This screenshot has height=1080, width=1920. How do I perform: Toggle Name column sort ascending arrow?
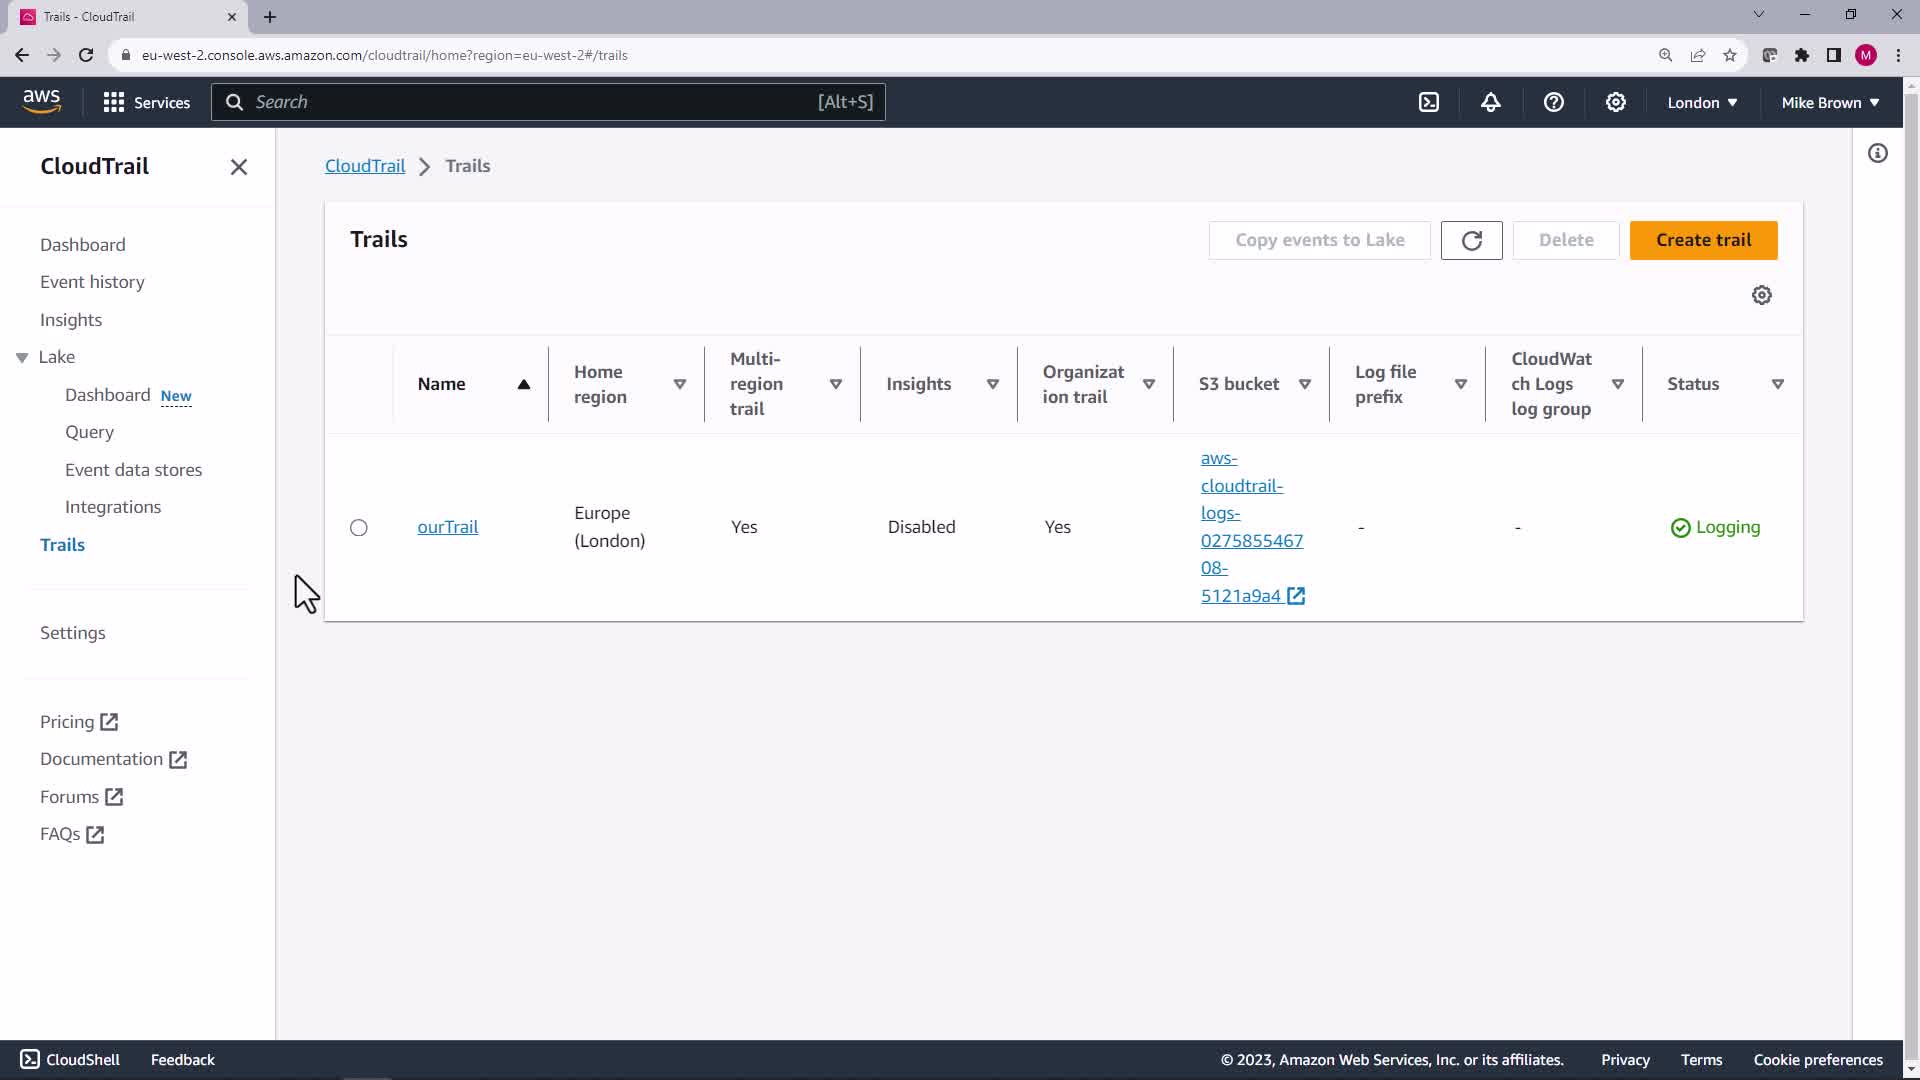pos(523,384)
